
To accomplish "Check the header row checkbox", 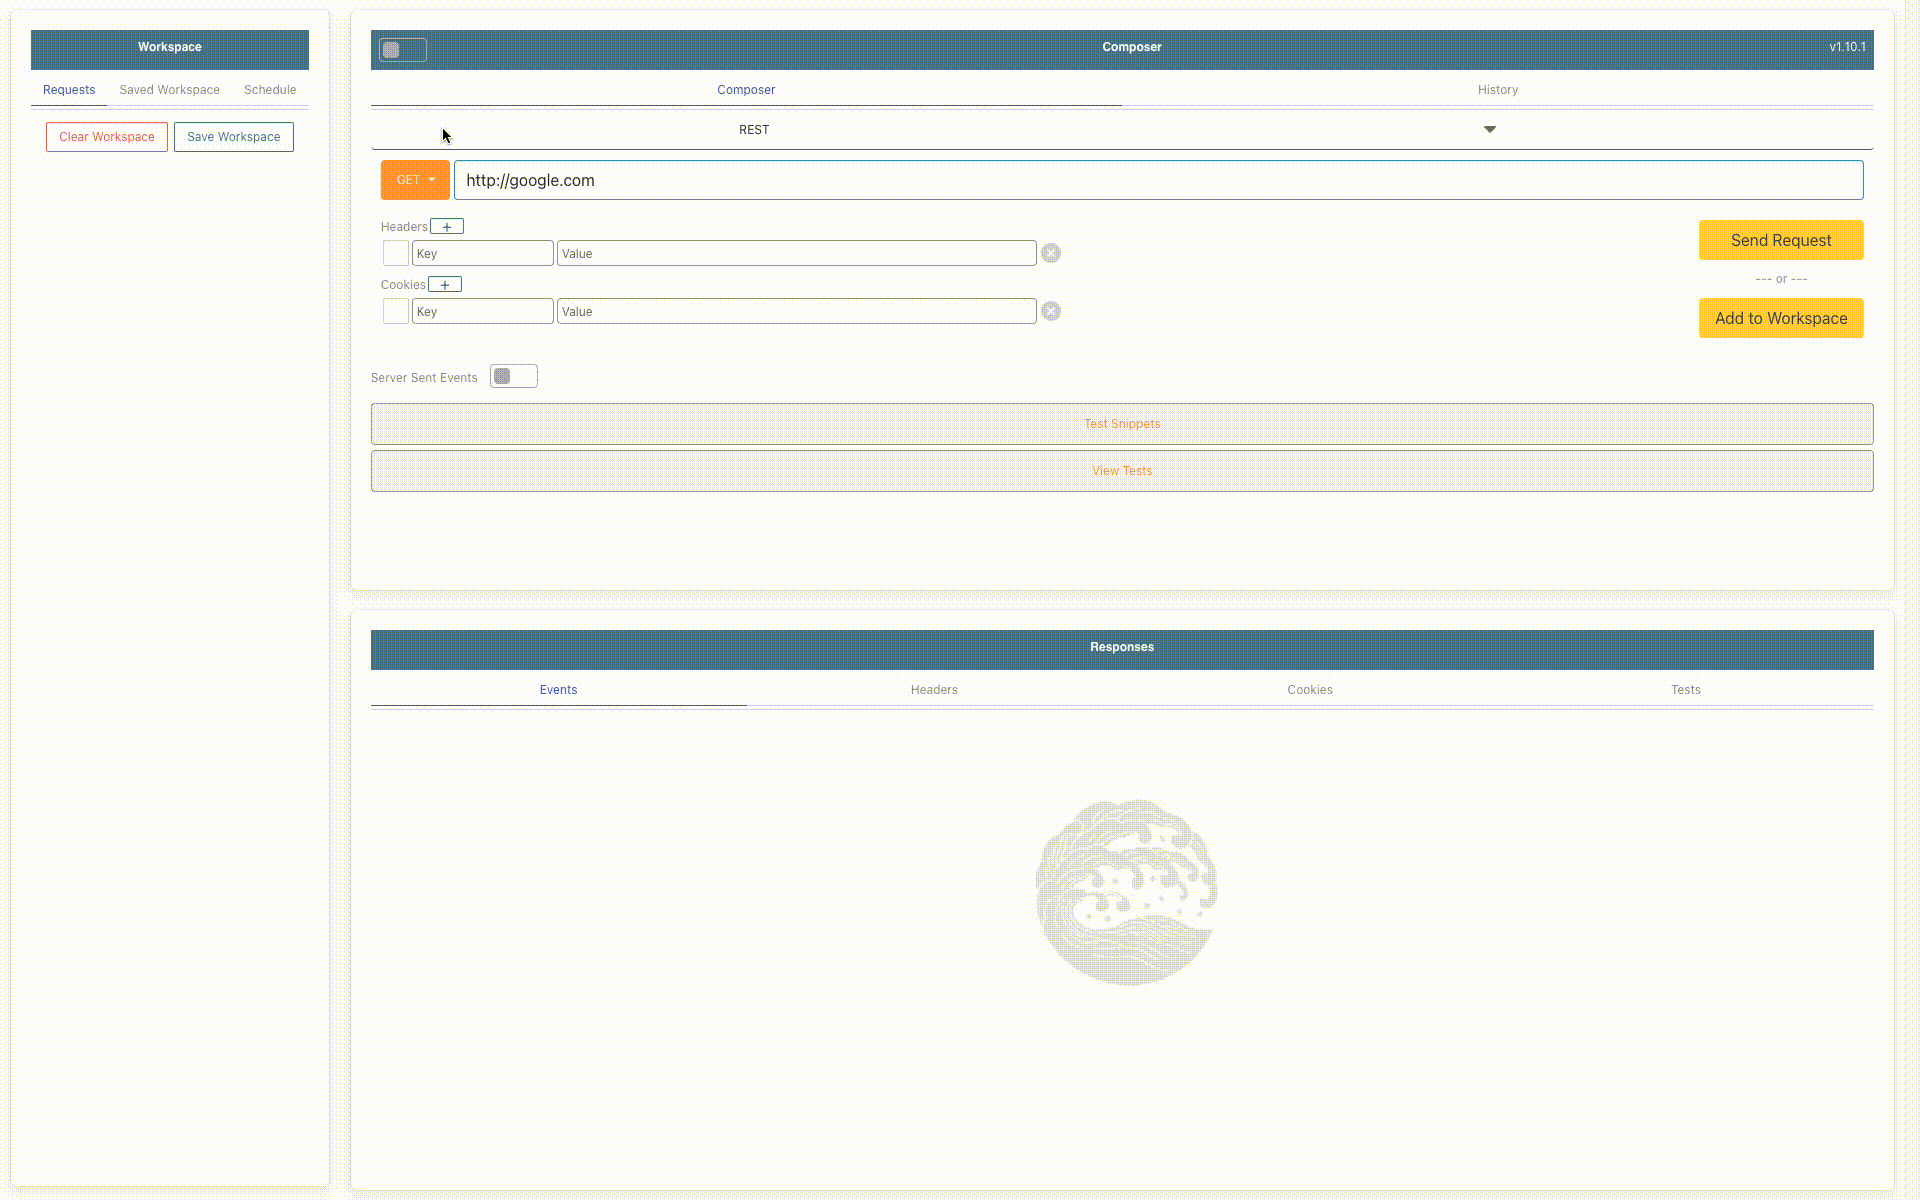I will coord(396,254).
